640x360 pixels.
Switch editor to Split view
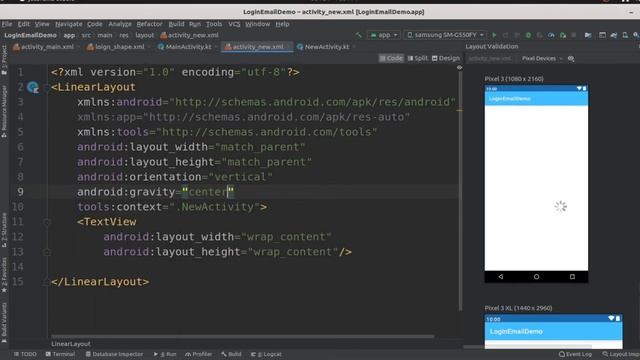pyautogui.click(x=417, y=58)
